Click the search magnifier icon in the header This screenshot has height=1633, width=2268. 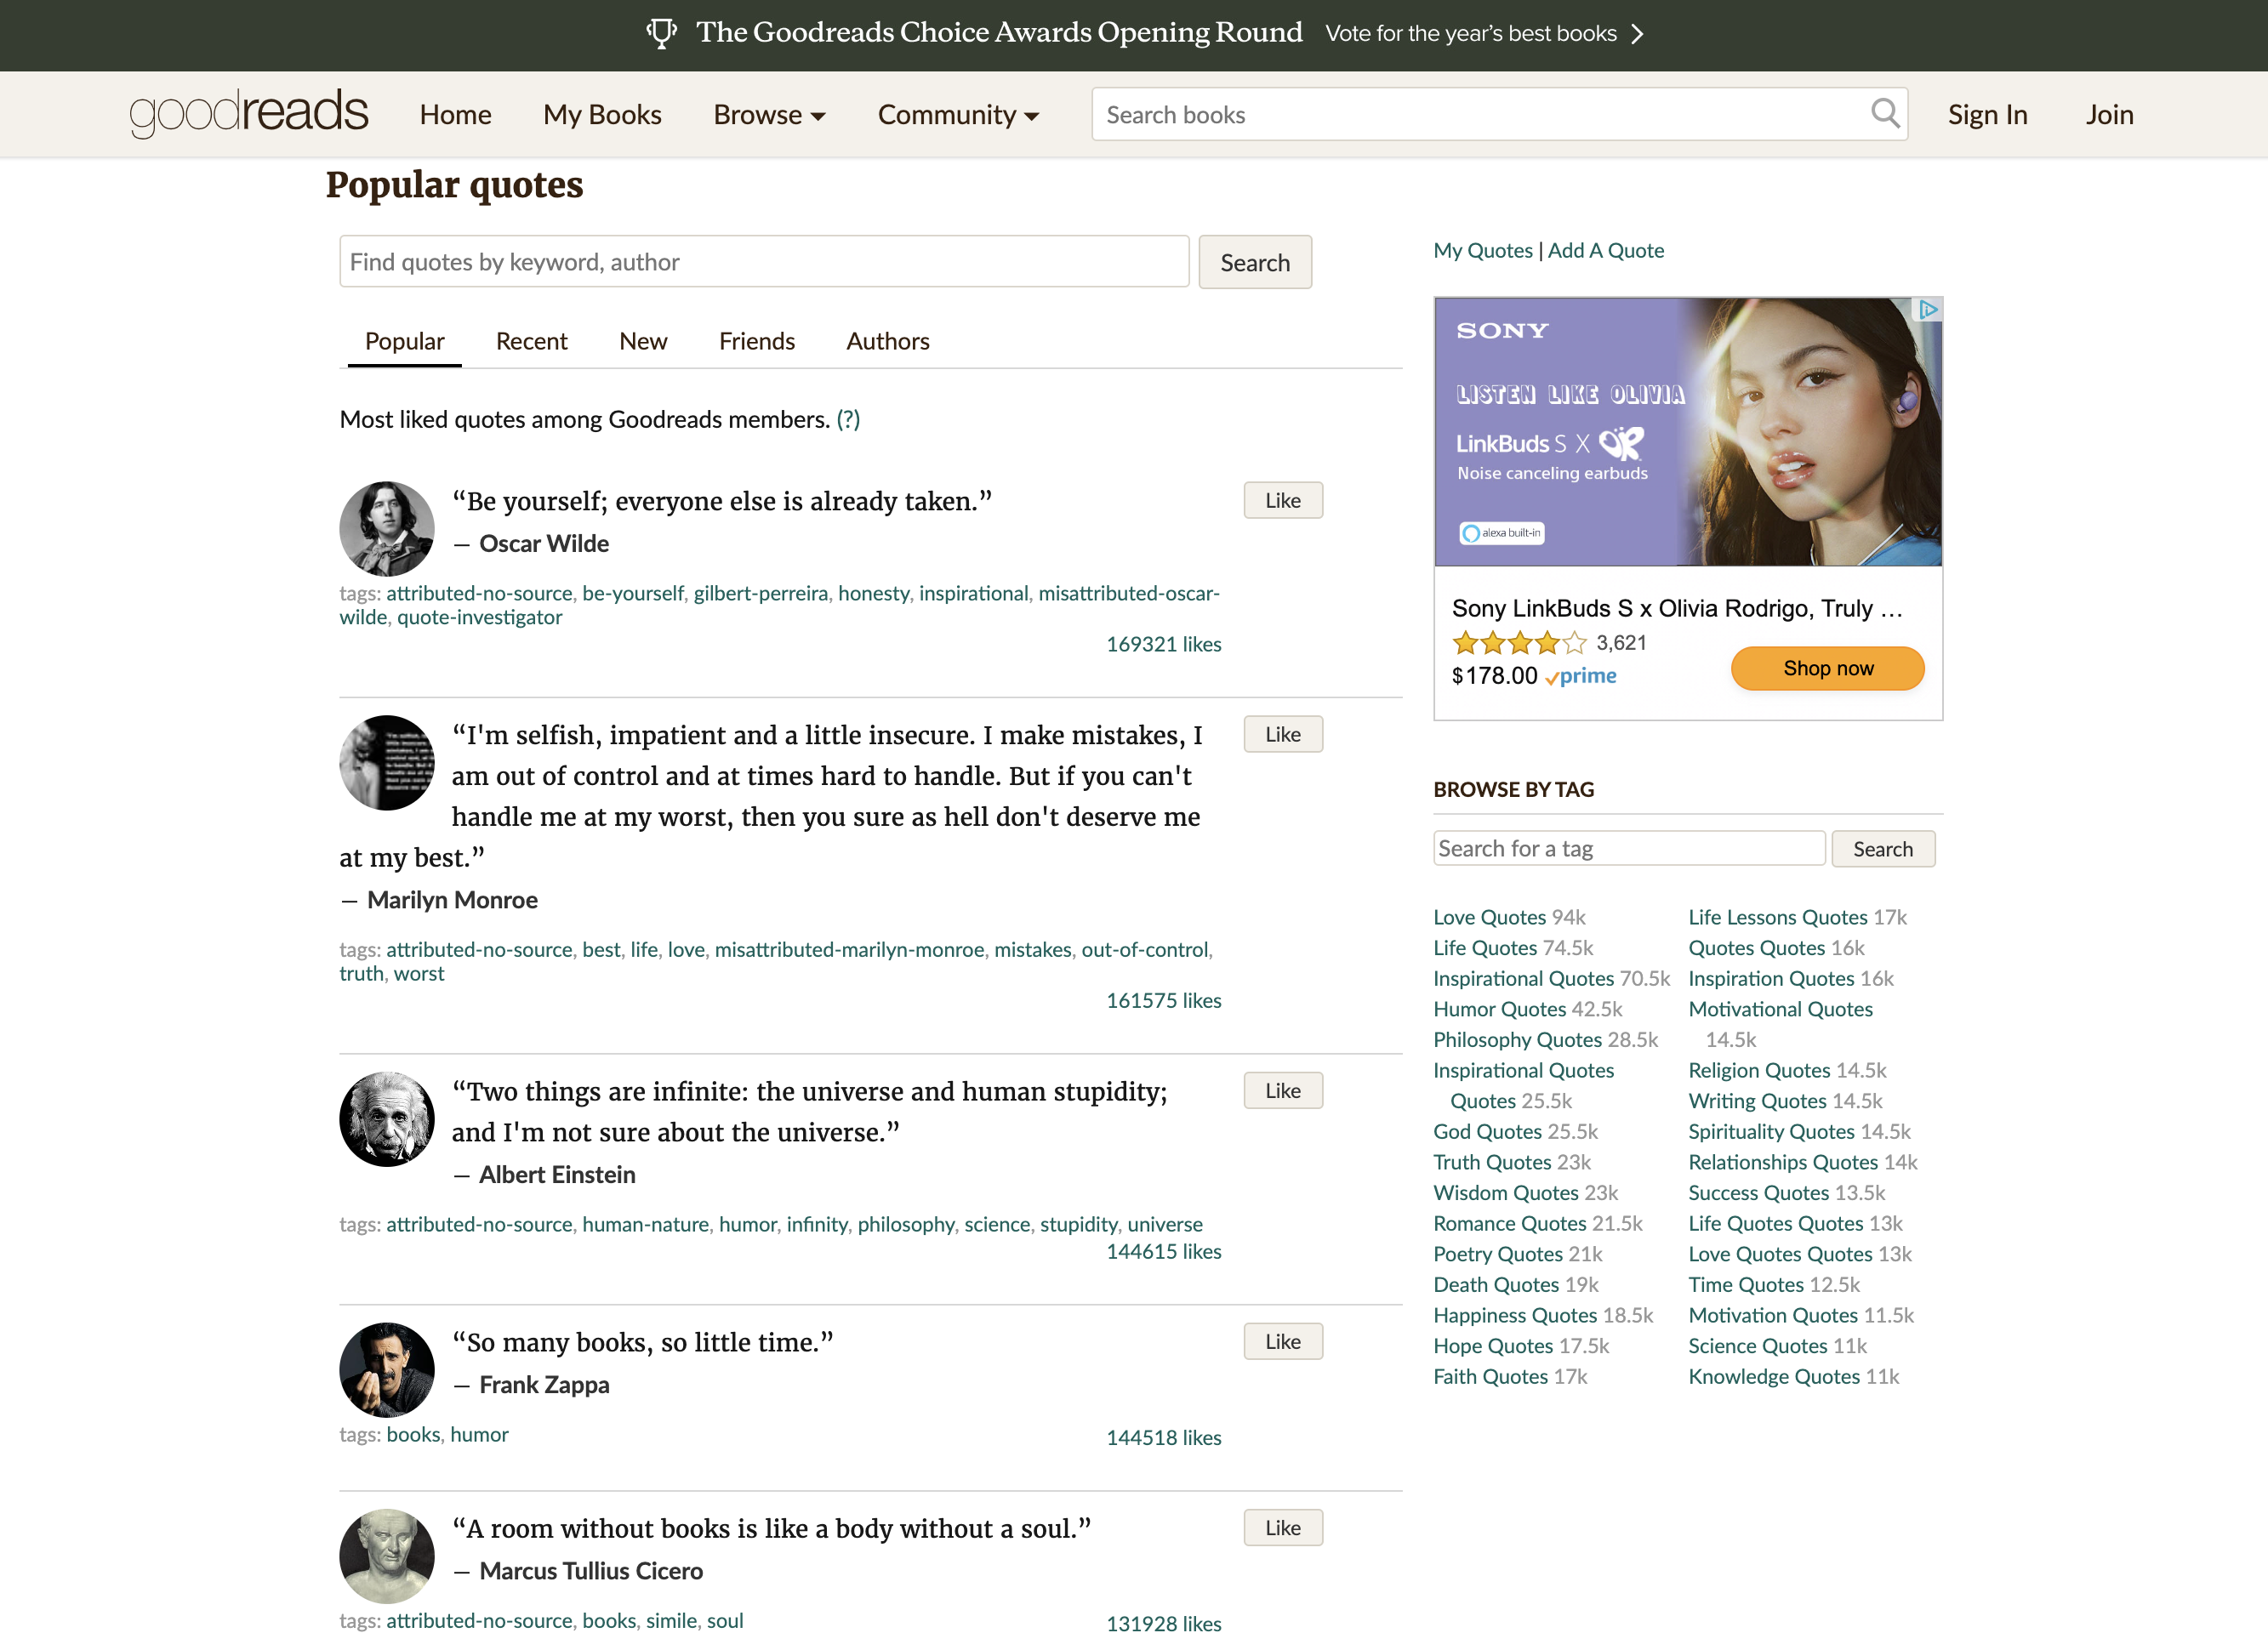[x=1884, y=113]
